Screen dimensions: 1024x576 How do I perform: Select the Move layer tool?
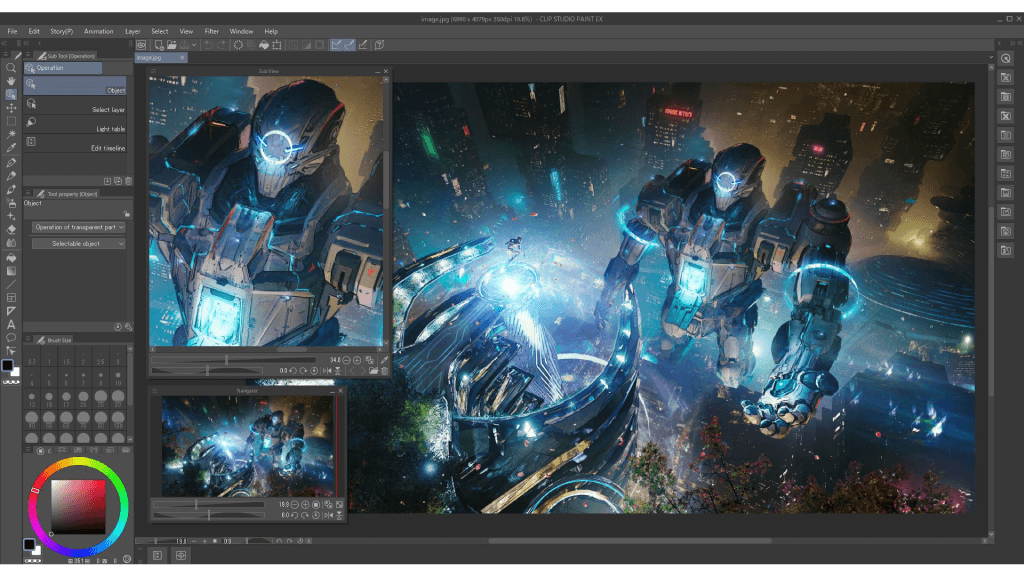[11, 108]
